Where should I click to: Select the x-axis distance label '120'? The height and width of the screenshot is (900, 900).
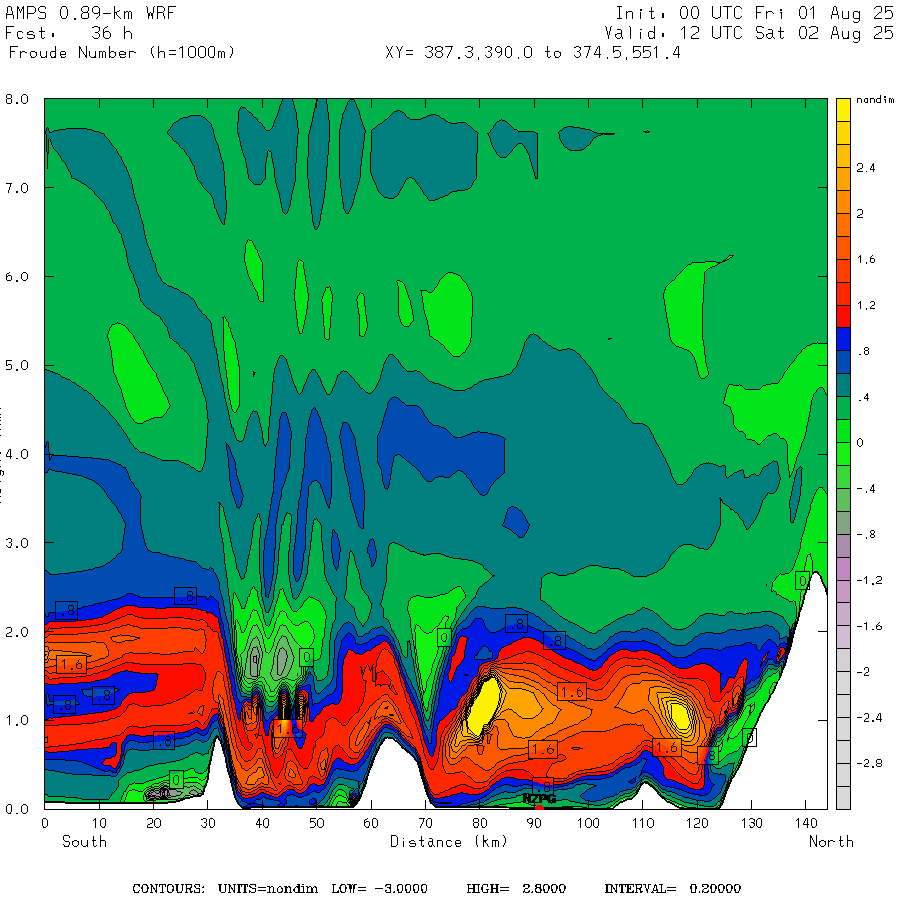pos(697,824)
